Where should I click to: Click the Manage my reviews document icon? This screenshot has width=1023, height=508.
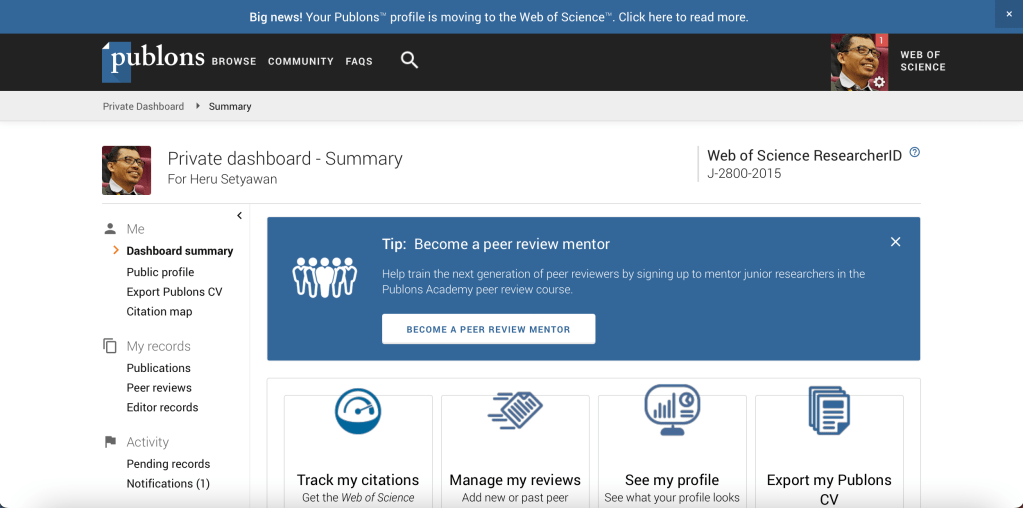(515, 410)
